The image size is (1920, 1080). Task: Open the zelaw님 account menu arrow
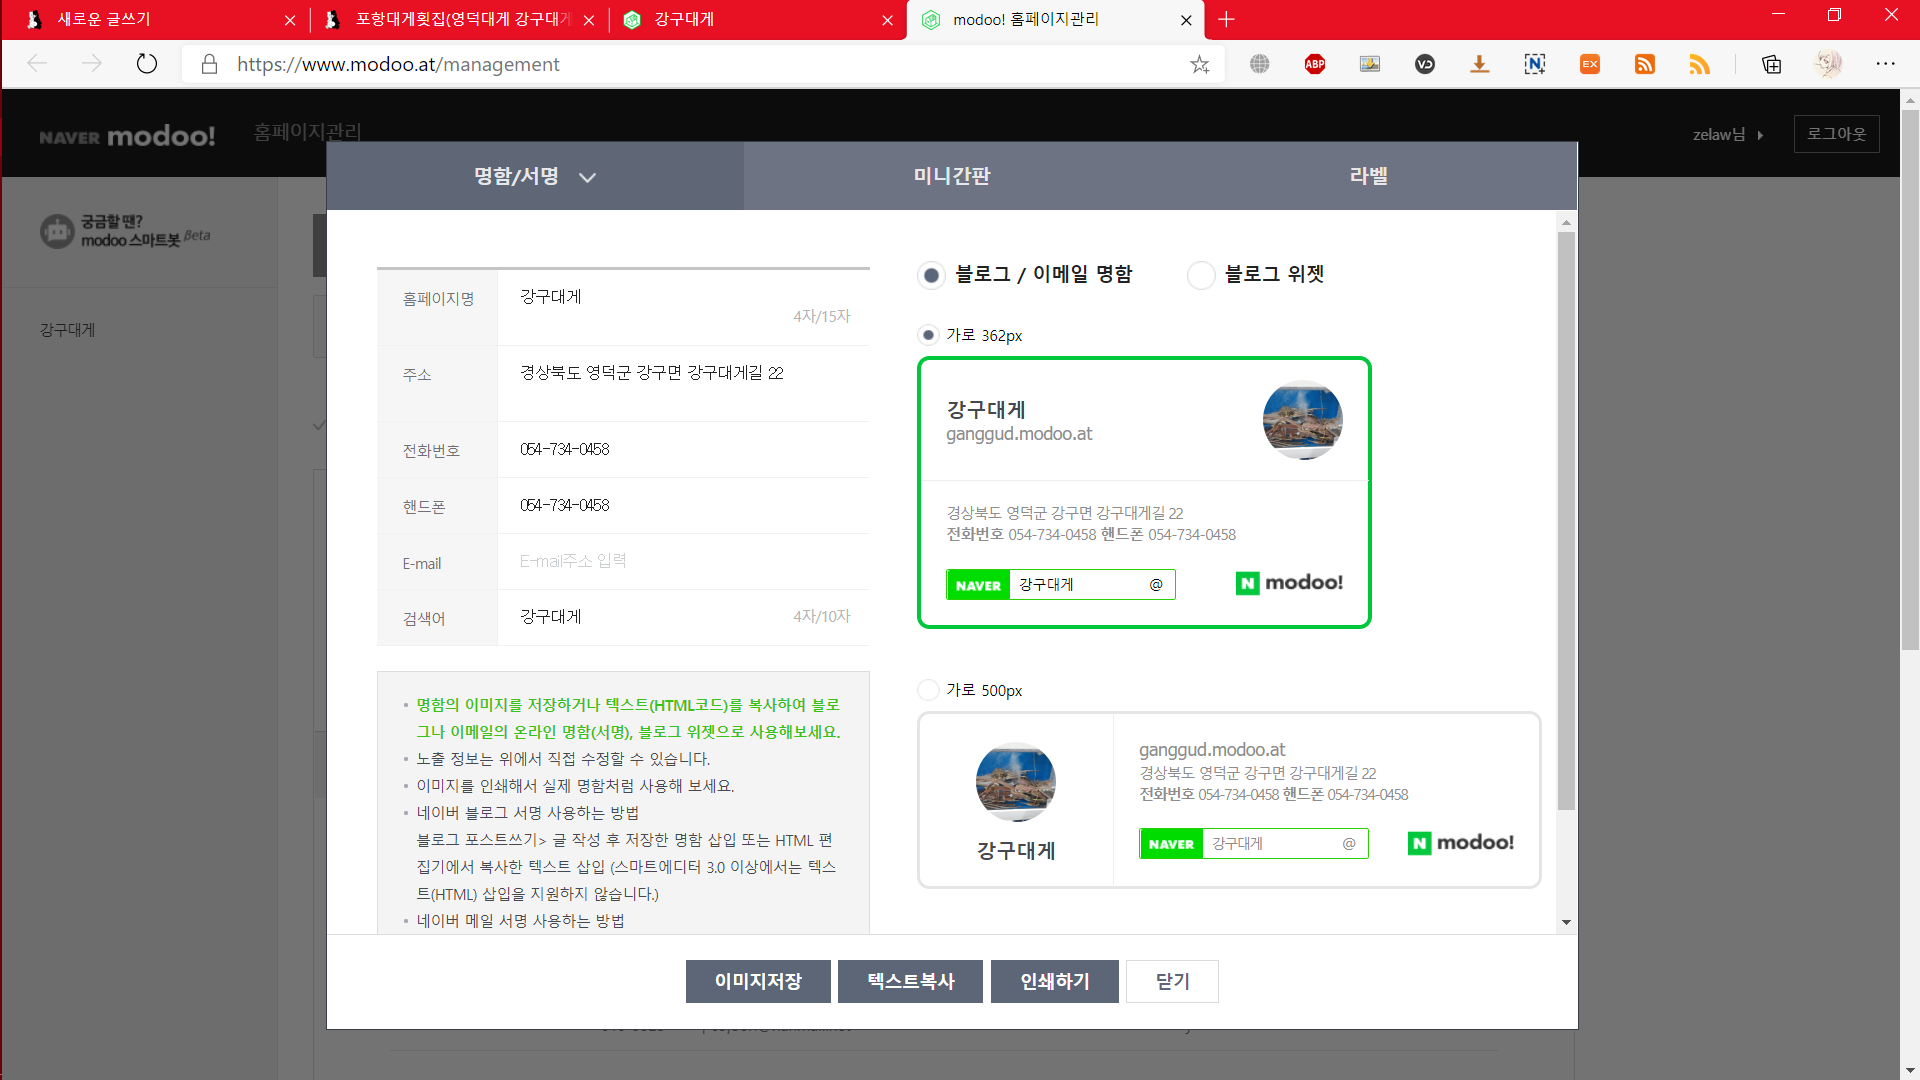tap(1760, 135)
